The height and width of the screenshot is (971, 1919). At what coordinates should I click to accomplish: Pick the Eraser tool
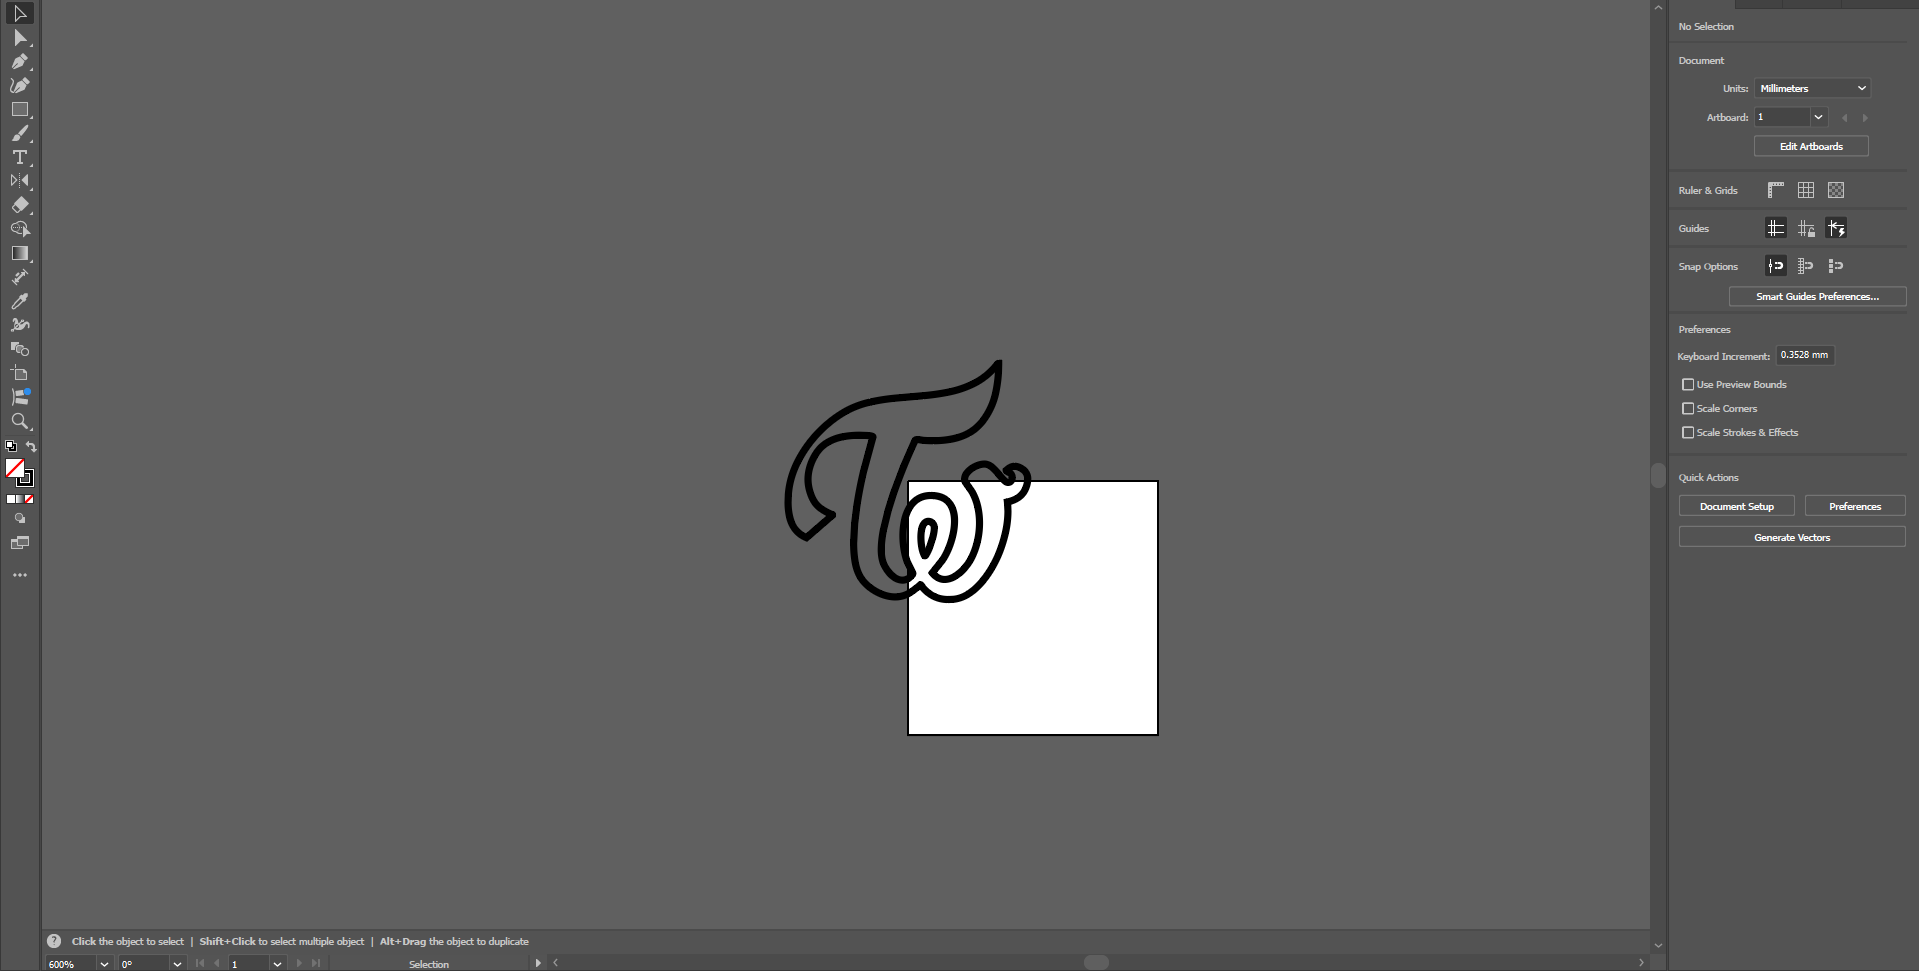(x=19, y=205)
